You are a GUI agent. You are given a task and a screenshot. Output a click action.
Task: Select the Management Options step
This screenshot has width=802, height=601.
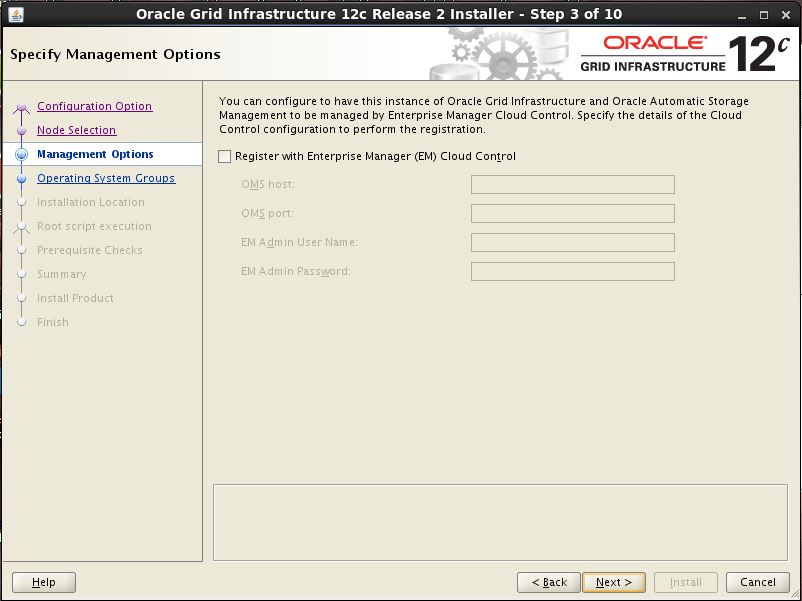95,154
